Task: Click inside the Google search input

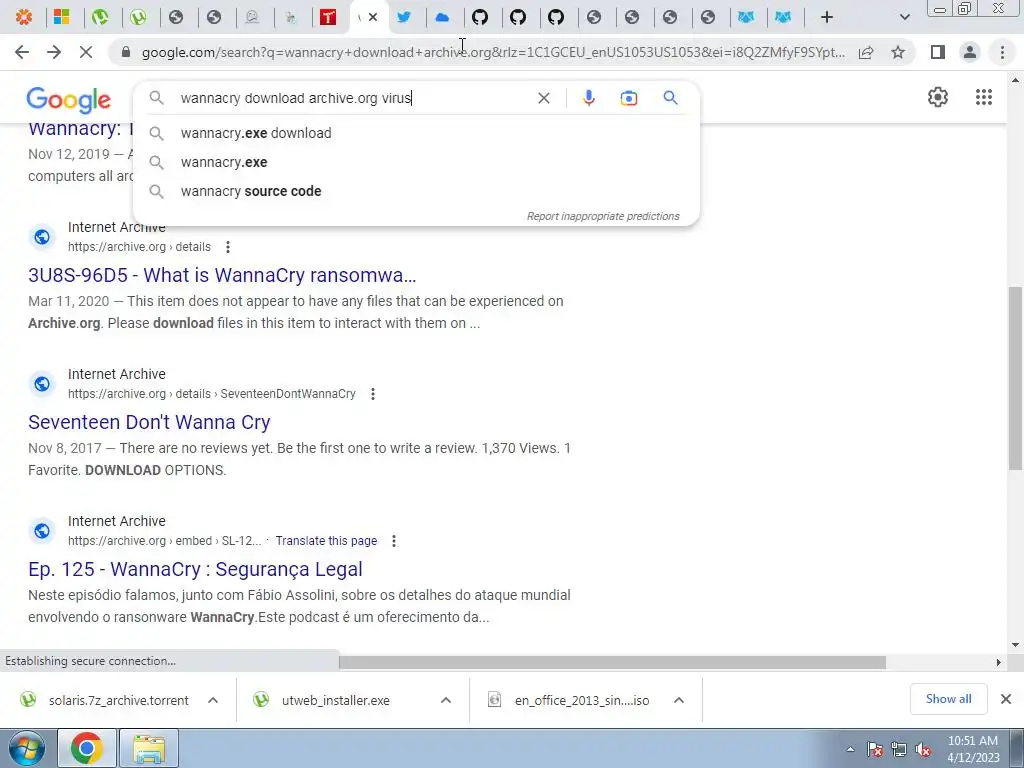Action: pyautogui.click(x=353, y=98)
